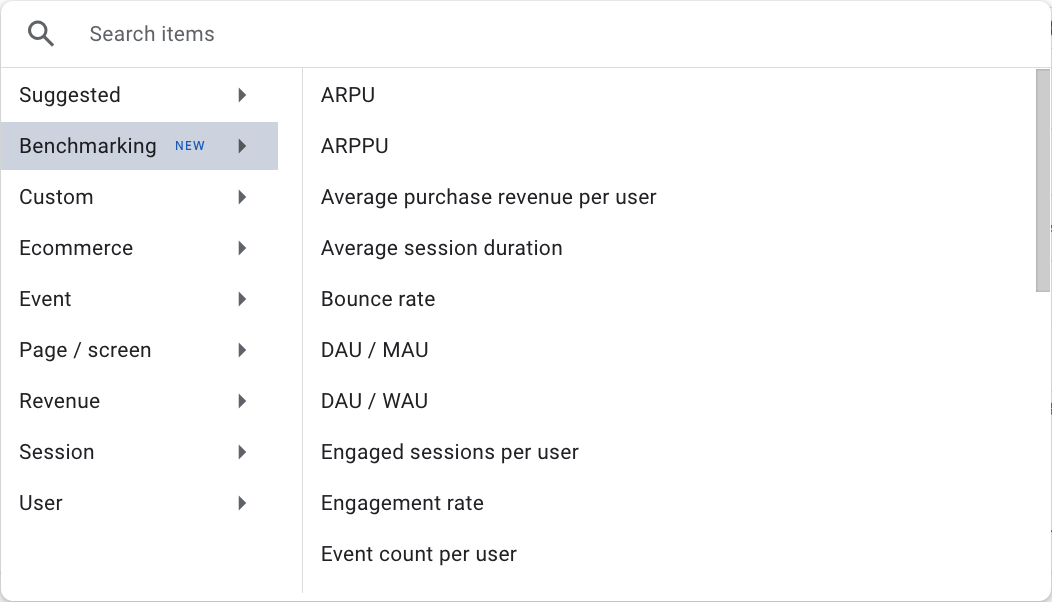Select the Revenue category
This screenshot has width=1052, height=602.
pos(60,401)
